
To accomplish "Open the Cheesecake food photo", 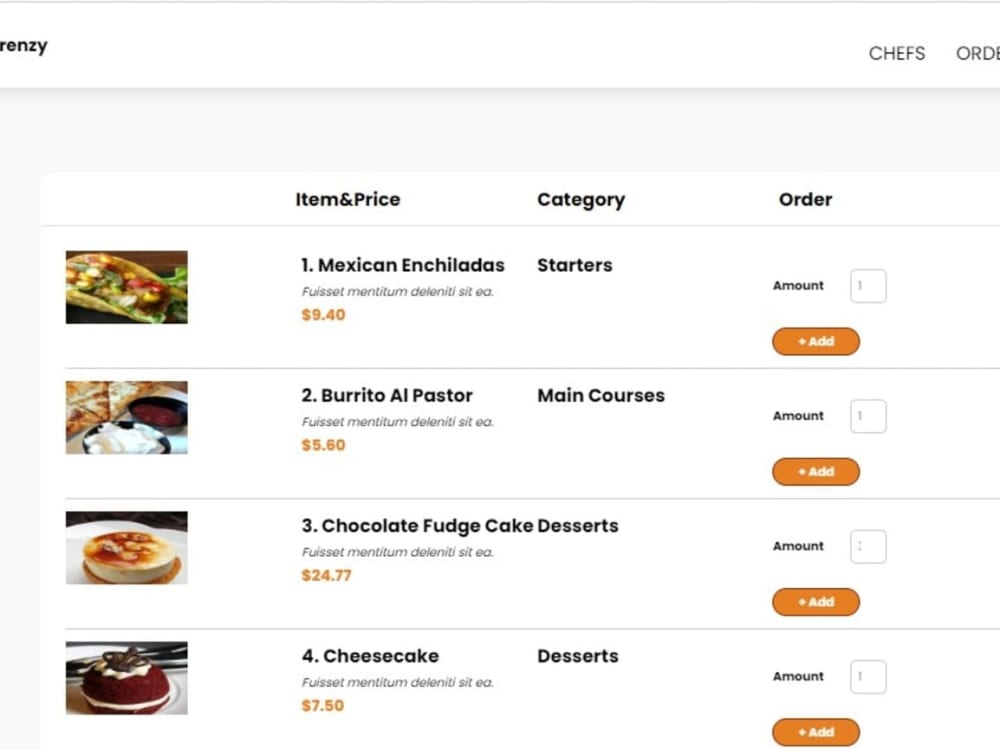I will (x=126, y=677).
